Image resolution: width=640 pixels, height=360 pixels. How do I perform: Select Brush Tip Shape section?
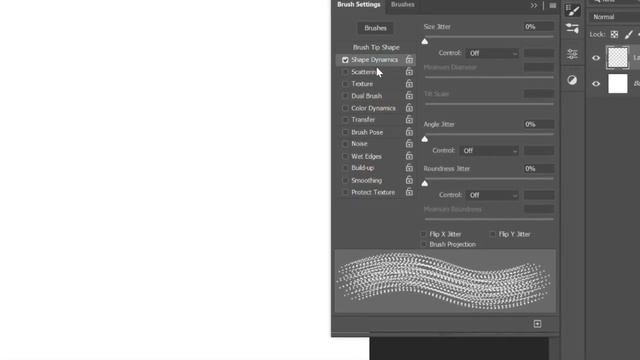click(376, 47)
